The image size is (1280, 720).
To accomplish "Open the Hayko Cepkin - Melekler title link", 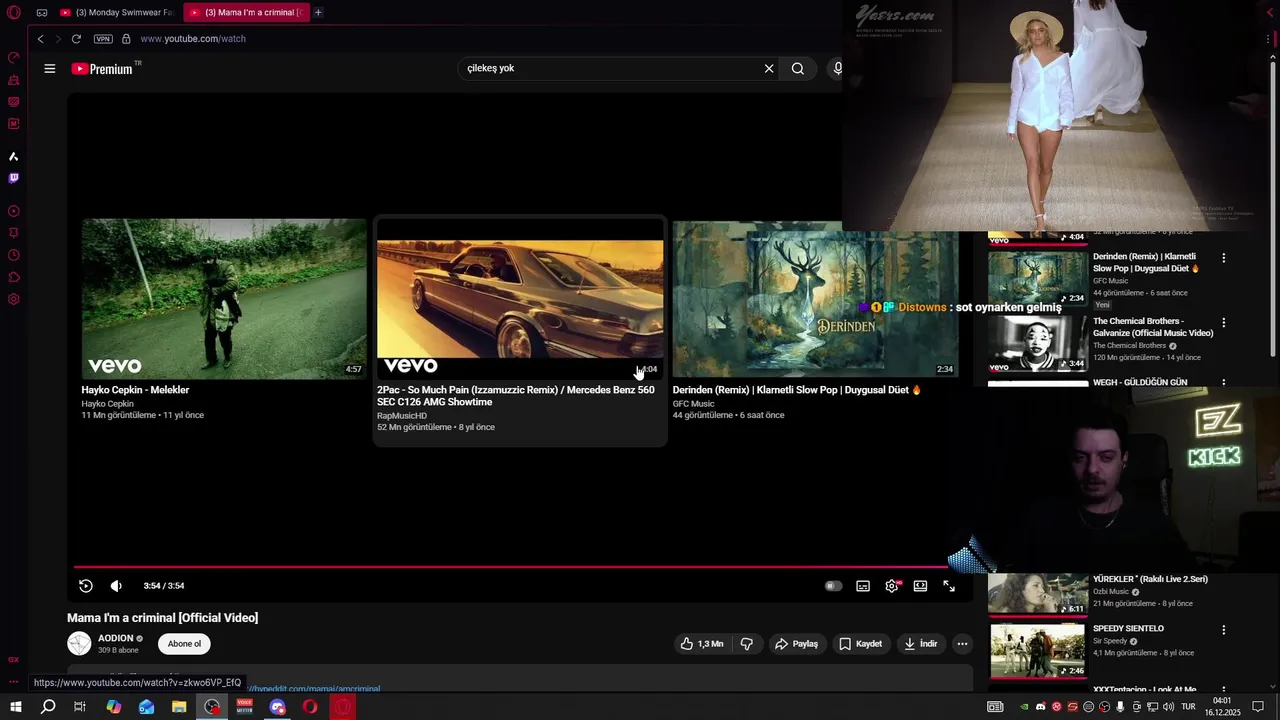I will click(135, 390).
